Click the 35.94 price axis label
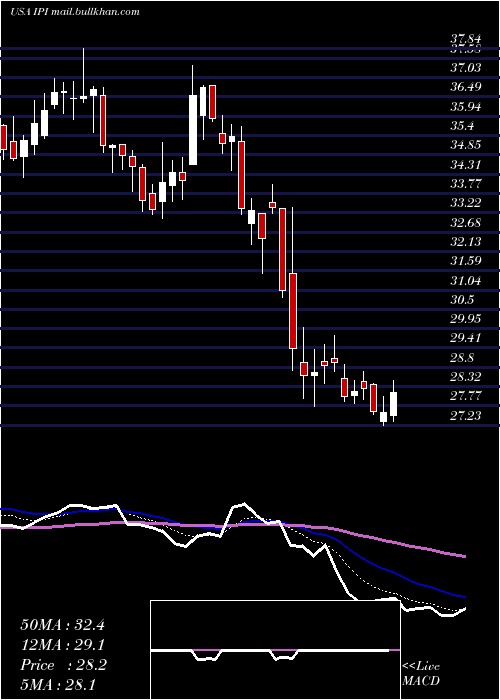The width and height of the screenshot is (500, 700). pos(466,107)
